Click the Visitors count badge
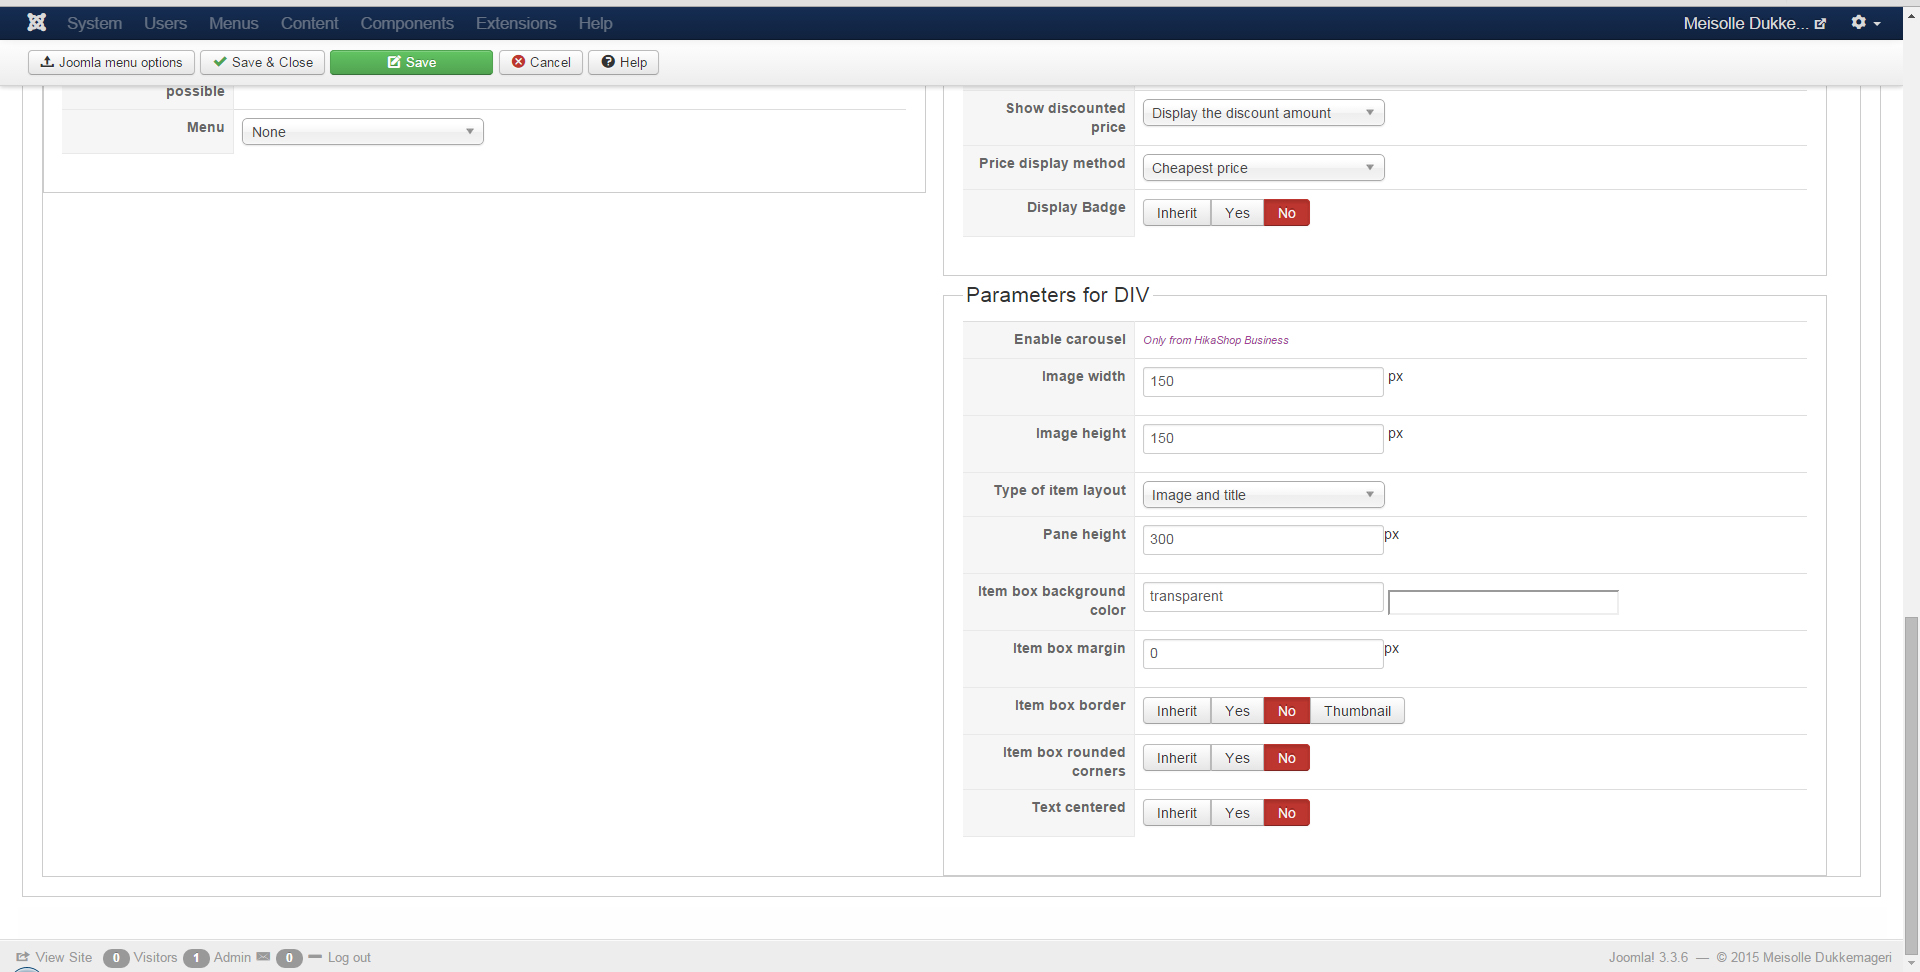Image resolution: width=1920 pixels, height=972 pixels. pos(116,958)
